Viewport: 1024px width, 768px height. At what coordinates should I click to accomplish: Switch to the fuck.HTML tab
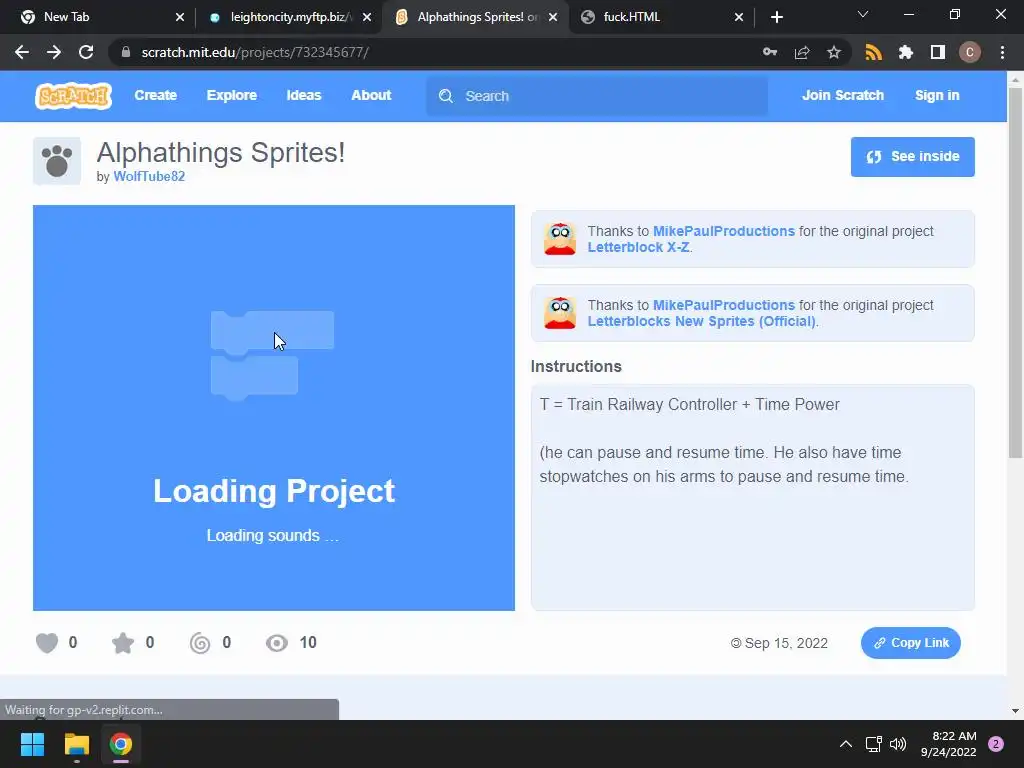coord(661,17)
